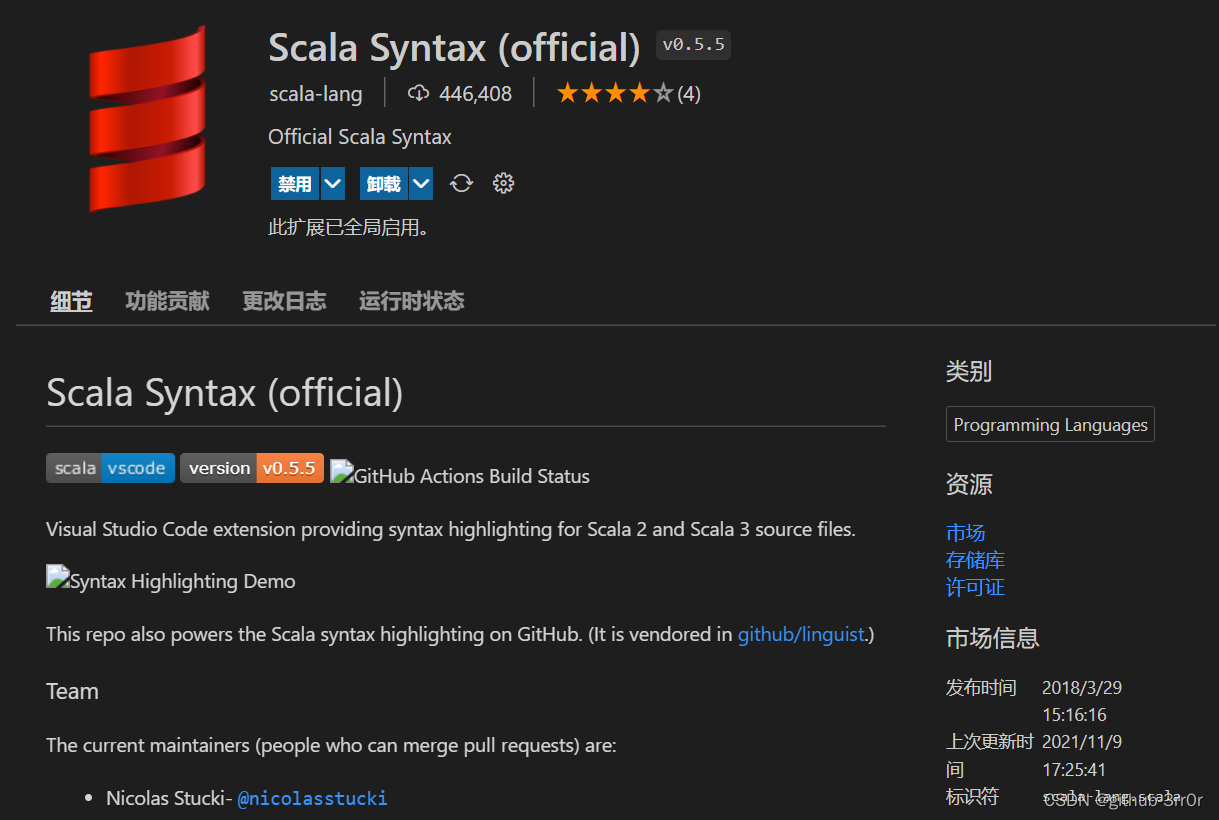This screenshot has width=1219, height=820.
Task: Click the download count cloud icon
Action: [x=419, y=93]
